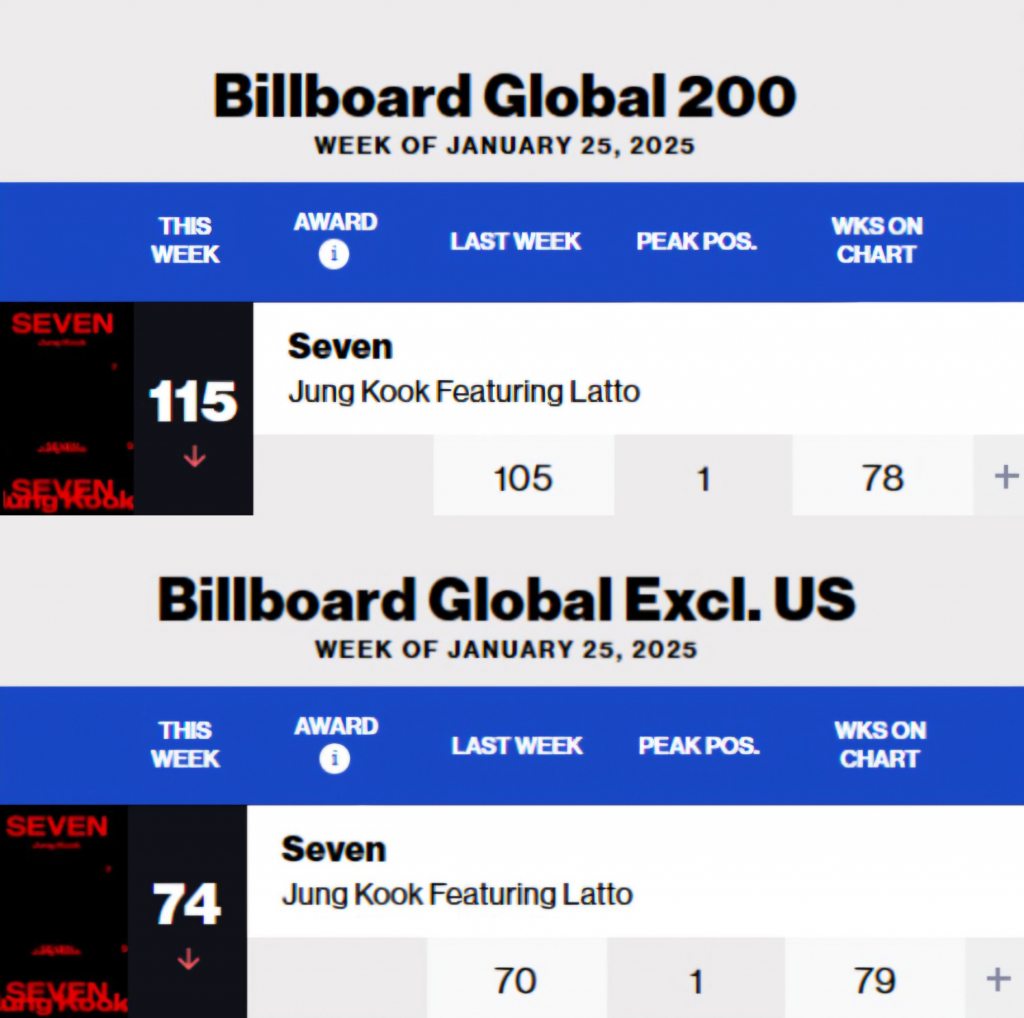
Task: Select WKS ON CHART header in Global Excl. US
Action: [x=879, y=744]
